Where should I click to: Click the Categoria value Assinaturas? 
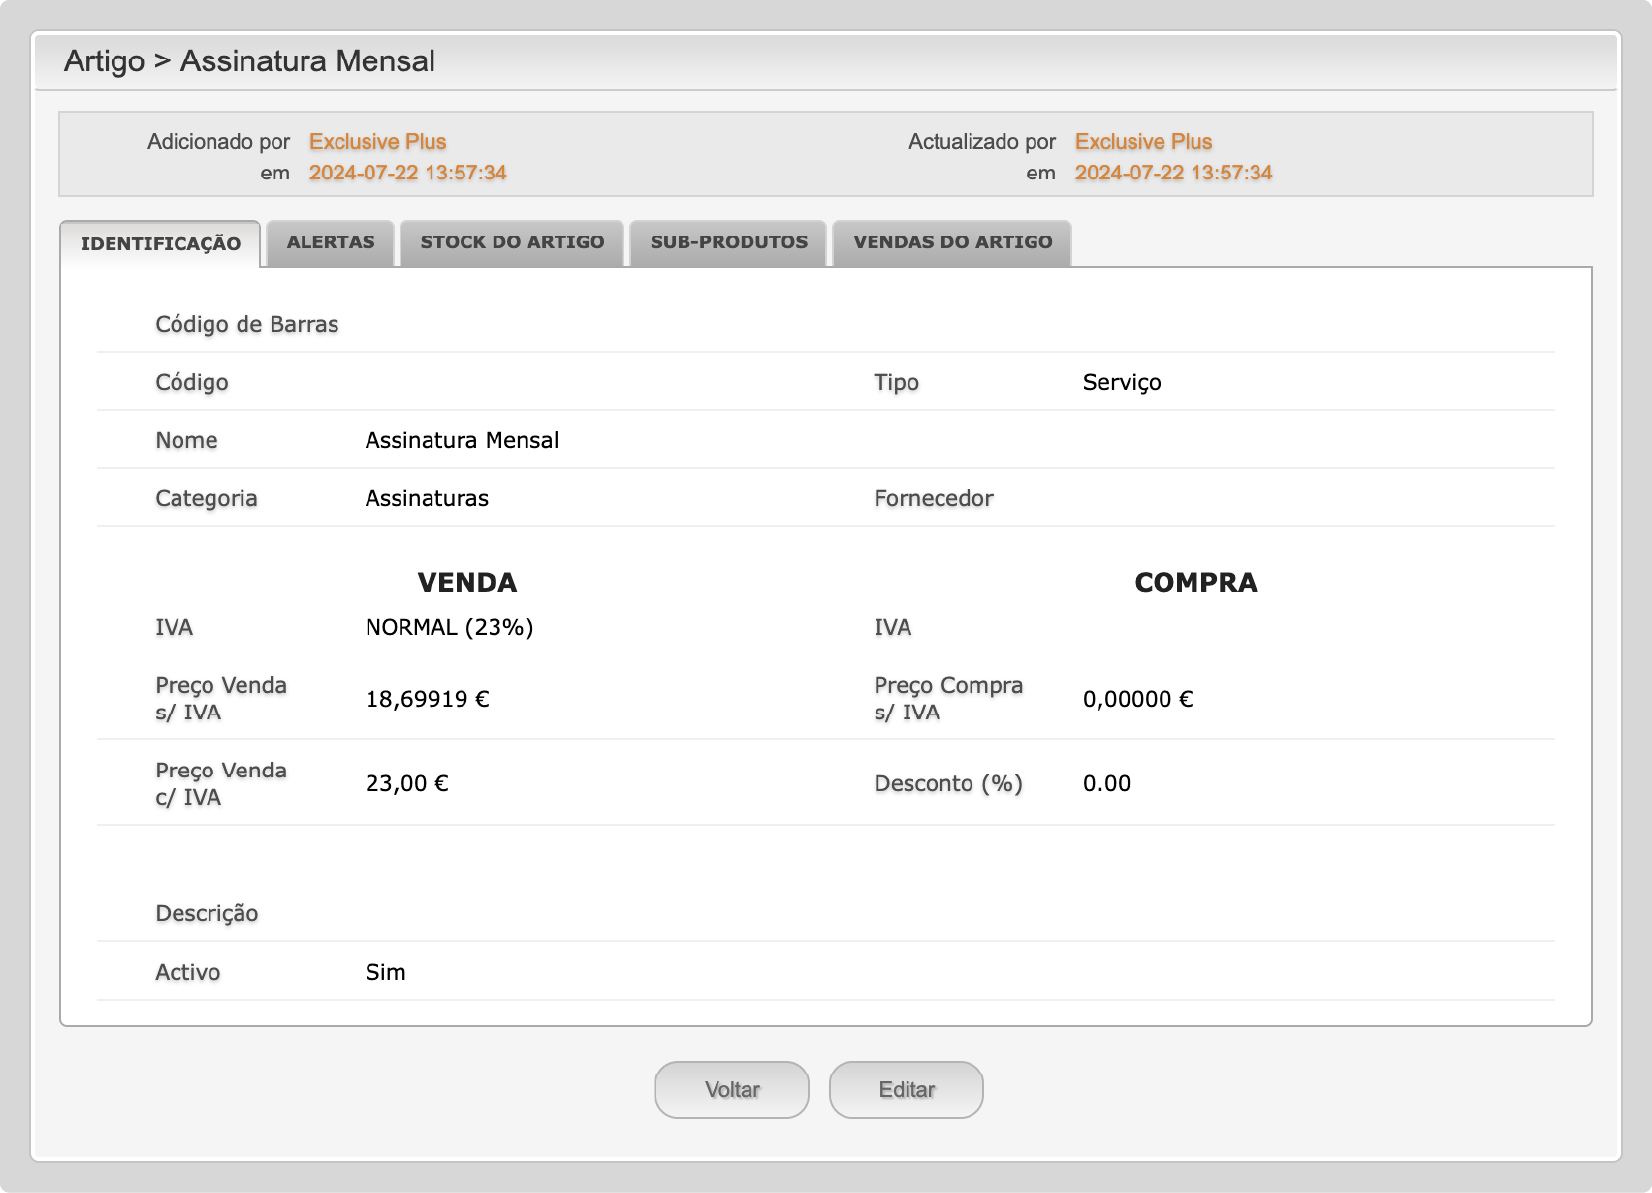pyautogui.click(x=427, y=498)
